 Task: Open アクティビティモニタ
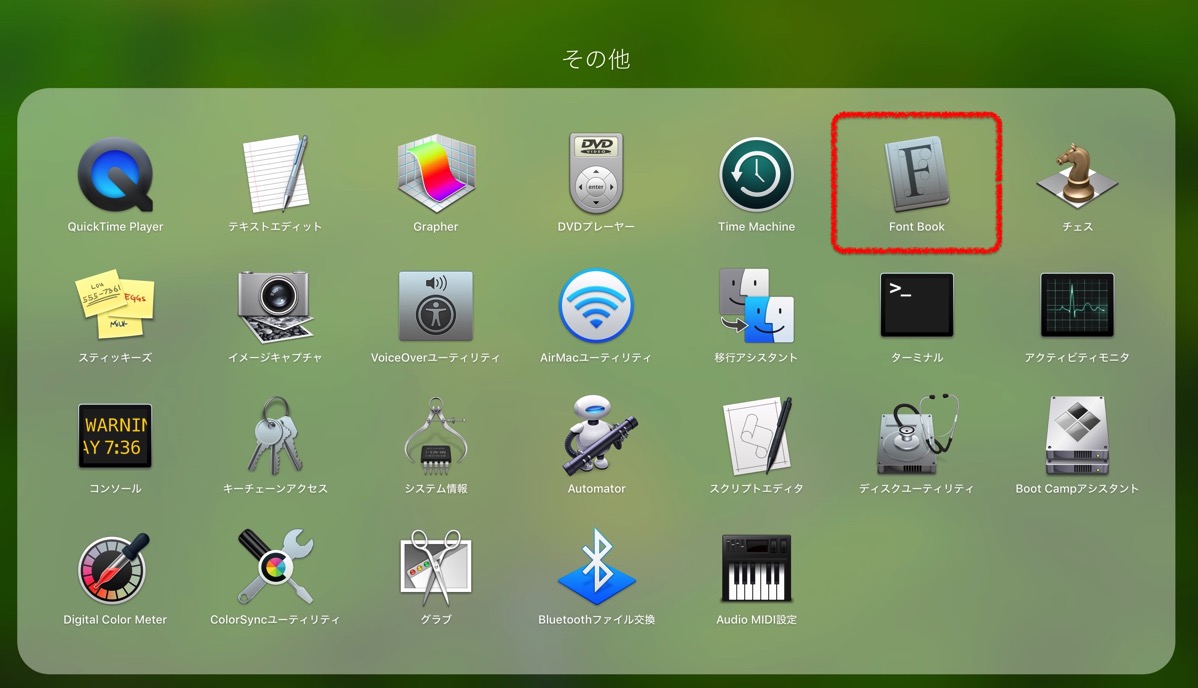pyautogui.click(x=1077, y=305)
